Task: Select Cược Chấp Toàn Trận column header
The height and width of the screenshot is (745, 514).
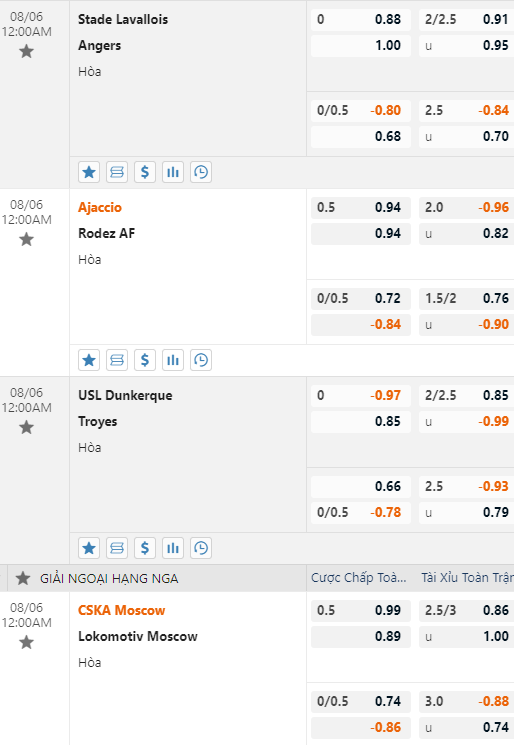Action: pyautogui.click(x=359, y=578)
